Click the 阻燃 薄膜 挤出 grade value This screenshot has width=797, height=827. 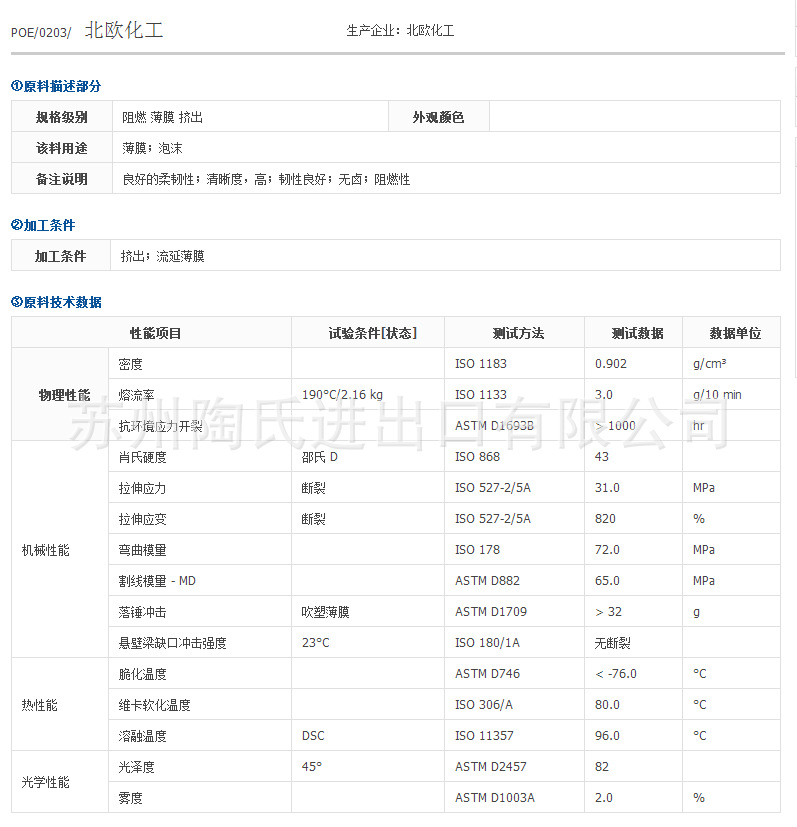pos(162,117)
